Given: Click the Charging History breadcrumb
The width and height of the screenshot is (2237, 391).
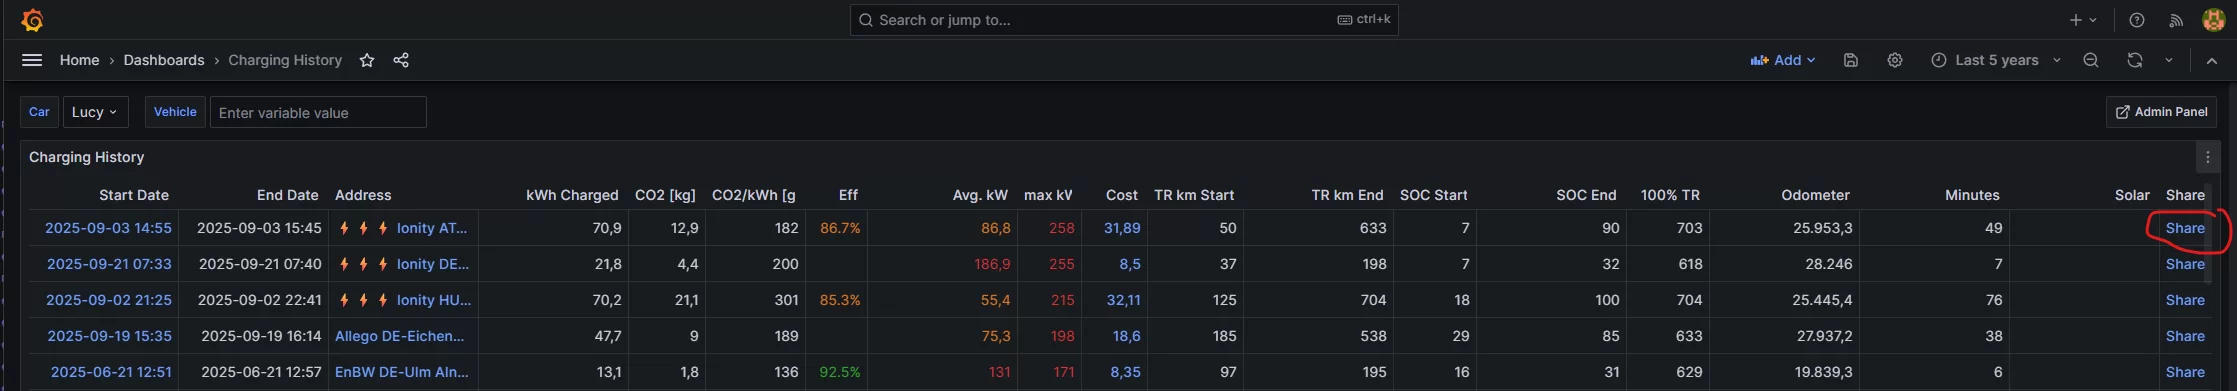Looking at the screenshot, I should (x=285, y=60).
